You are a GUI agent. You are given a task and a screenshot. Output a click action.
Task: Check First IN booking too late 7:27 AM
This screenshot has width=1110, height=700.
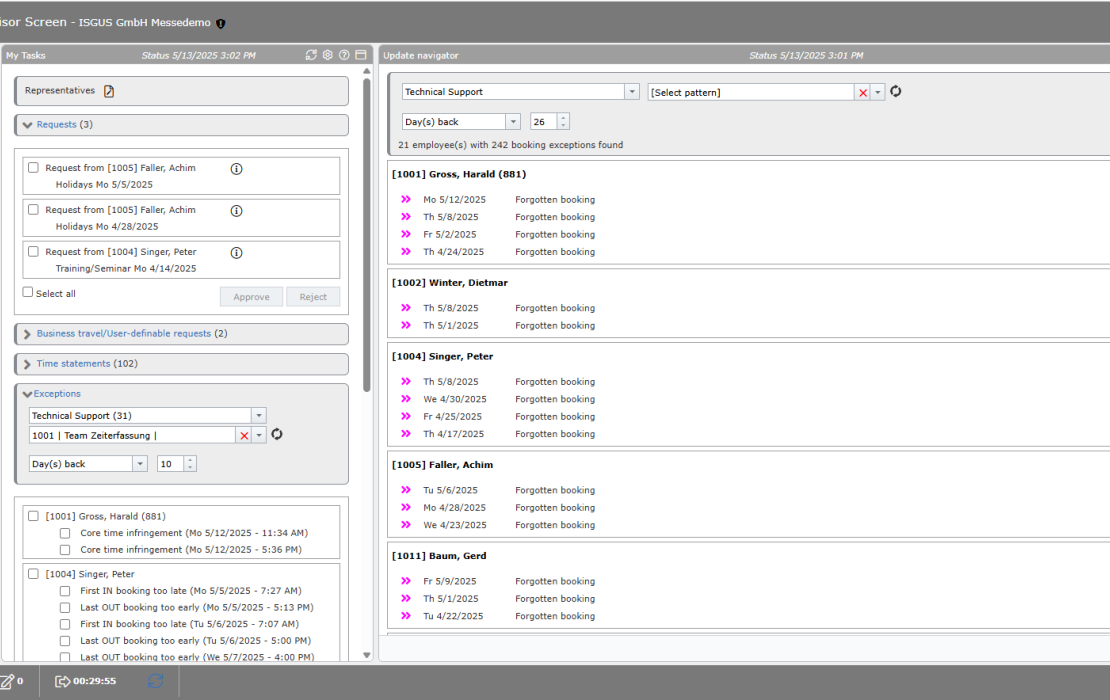pyautogui.click(x=65, y=591)
